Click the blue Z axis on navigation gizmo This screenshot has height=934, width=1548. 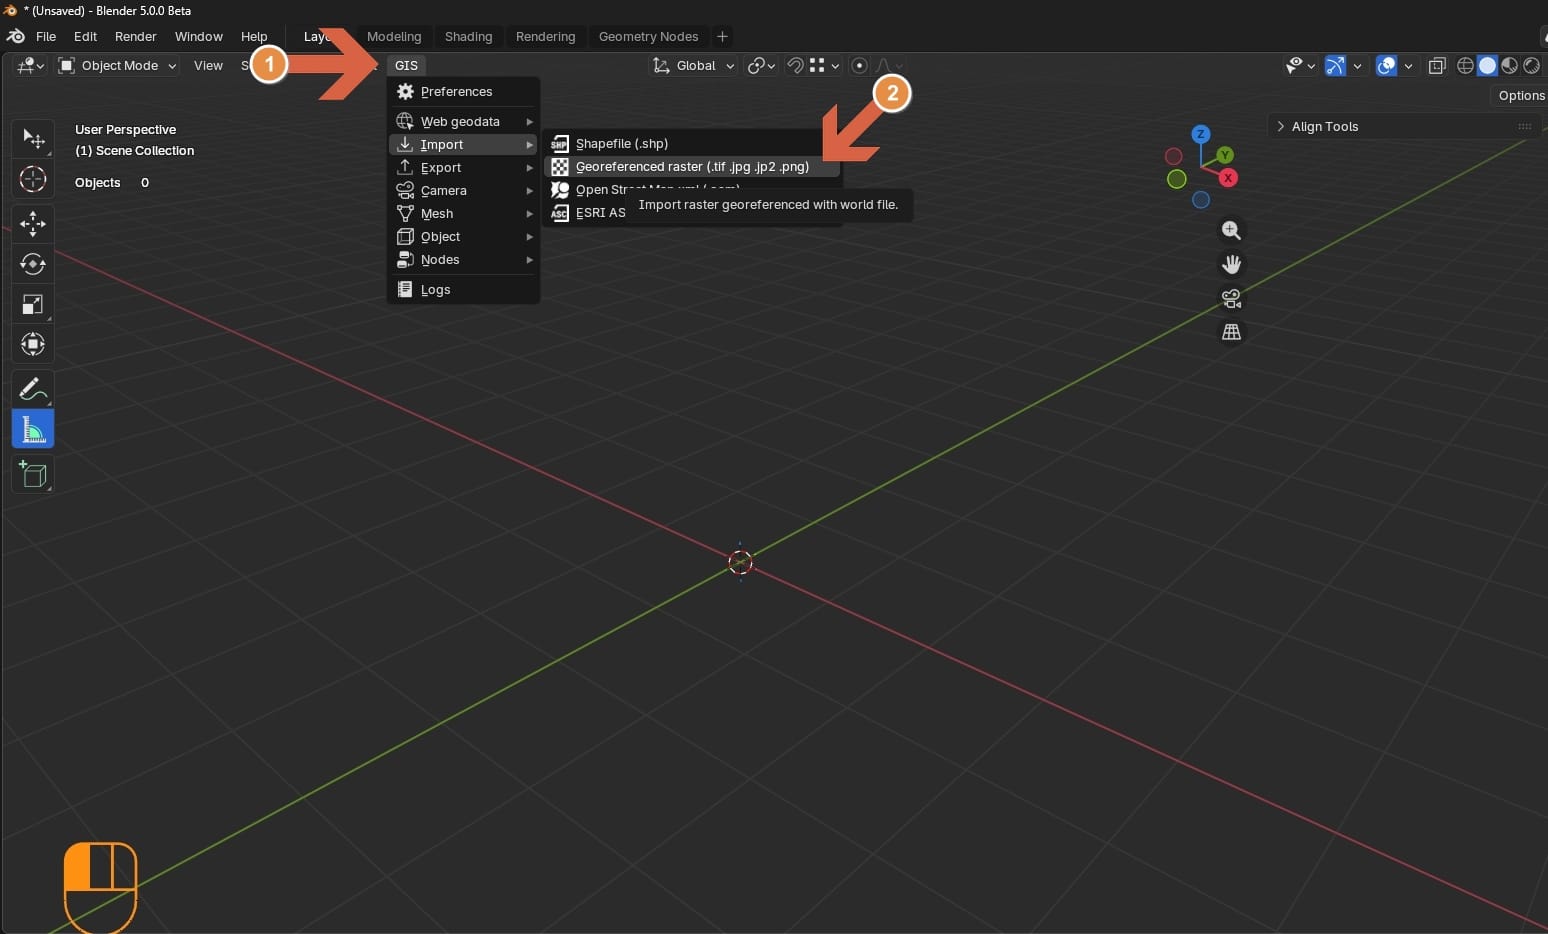point(1201,134)
